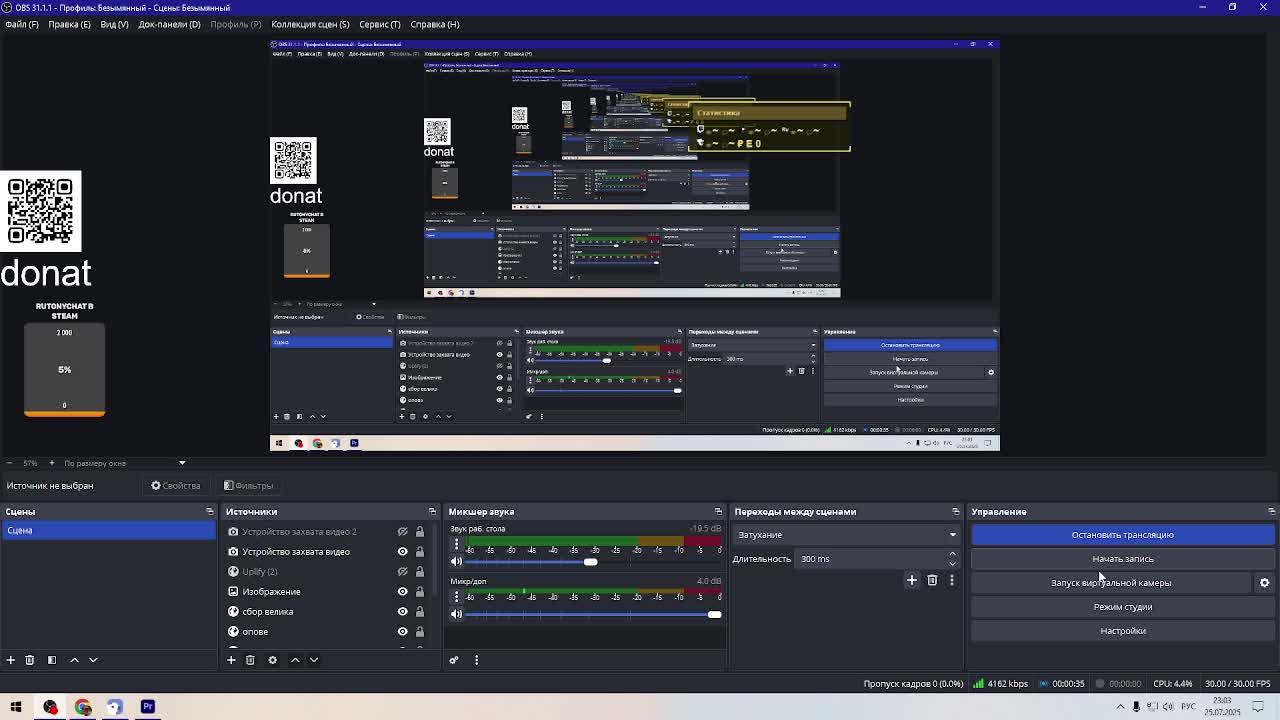Open source properties gear in Источники toolbar
The width and height of the screenshot is (1280, 720).
click(272, 660)
